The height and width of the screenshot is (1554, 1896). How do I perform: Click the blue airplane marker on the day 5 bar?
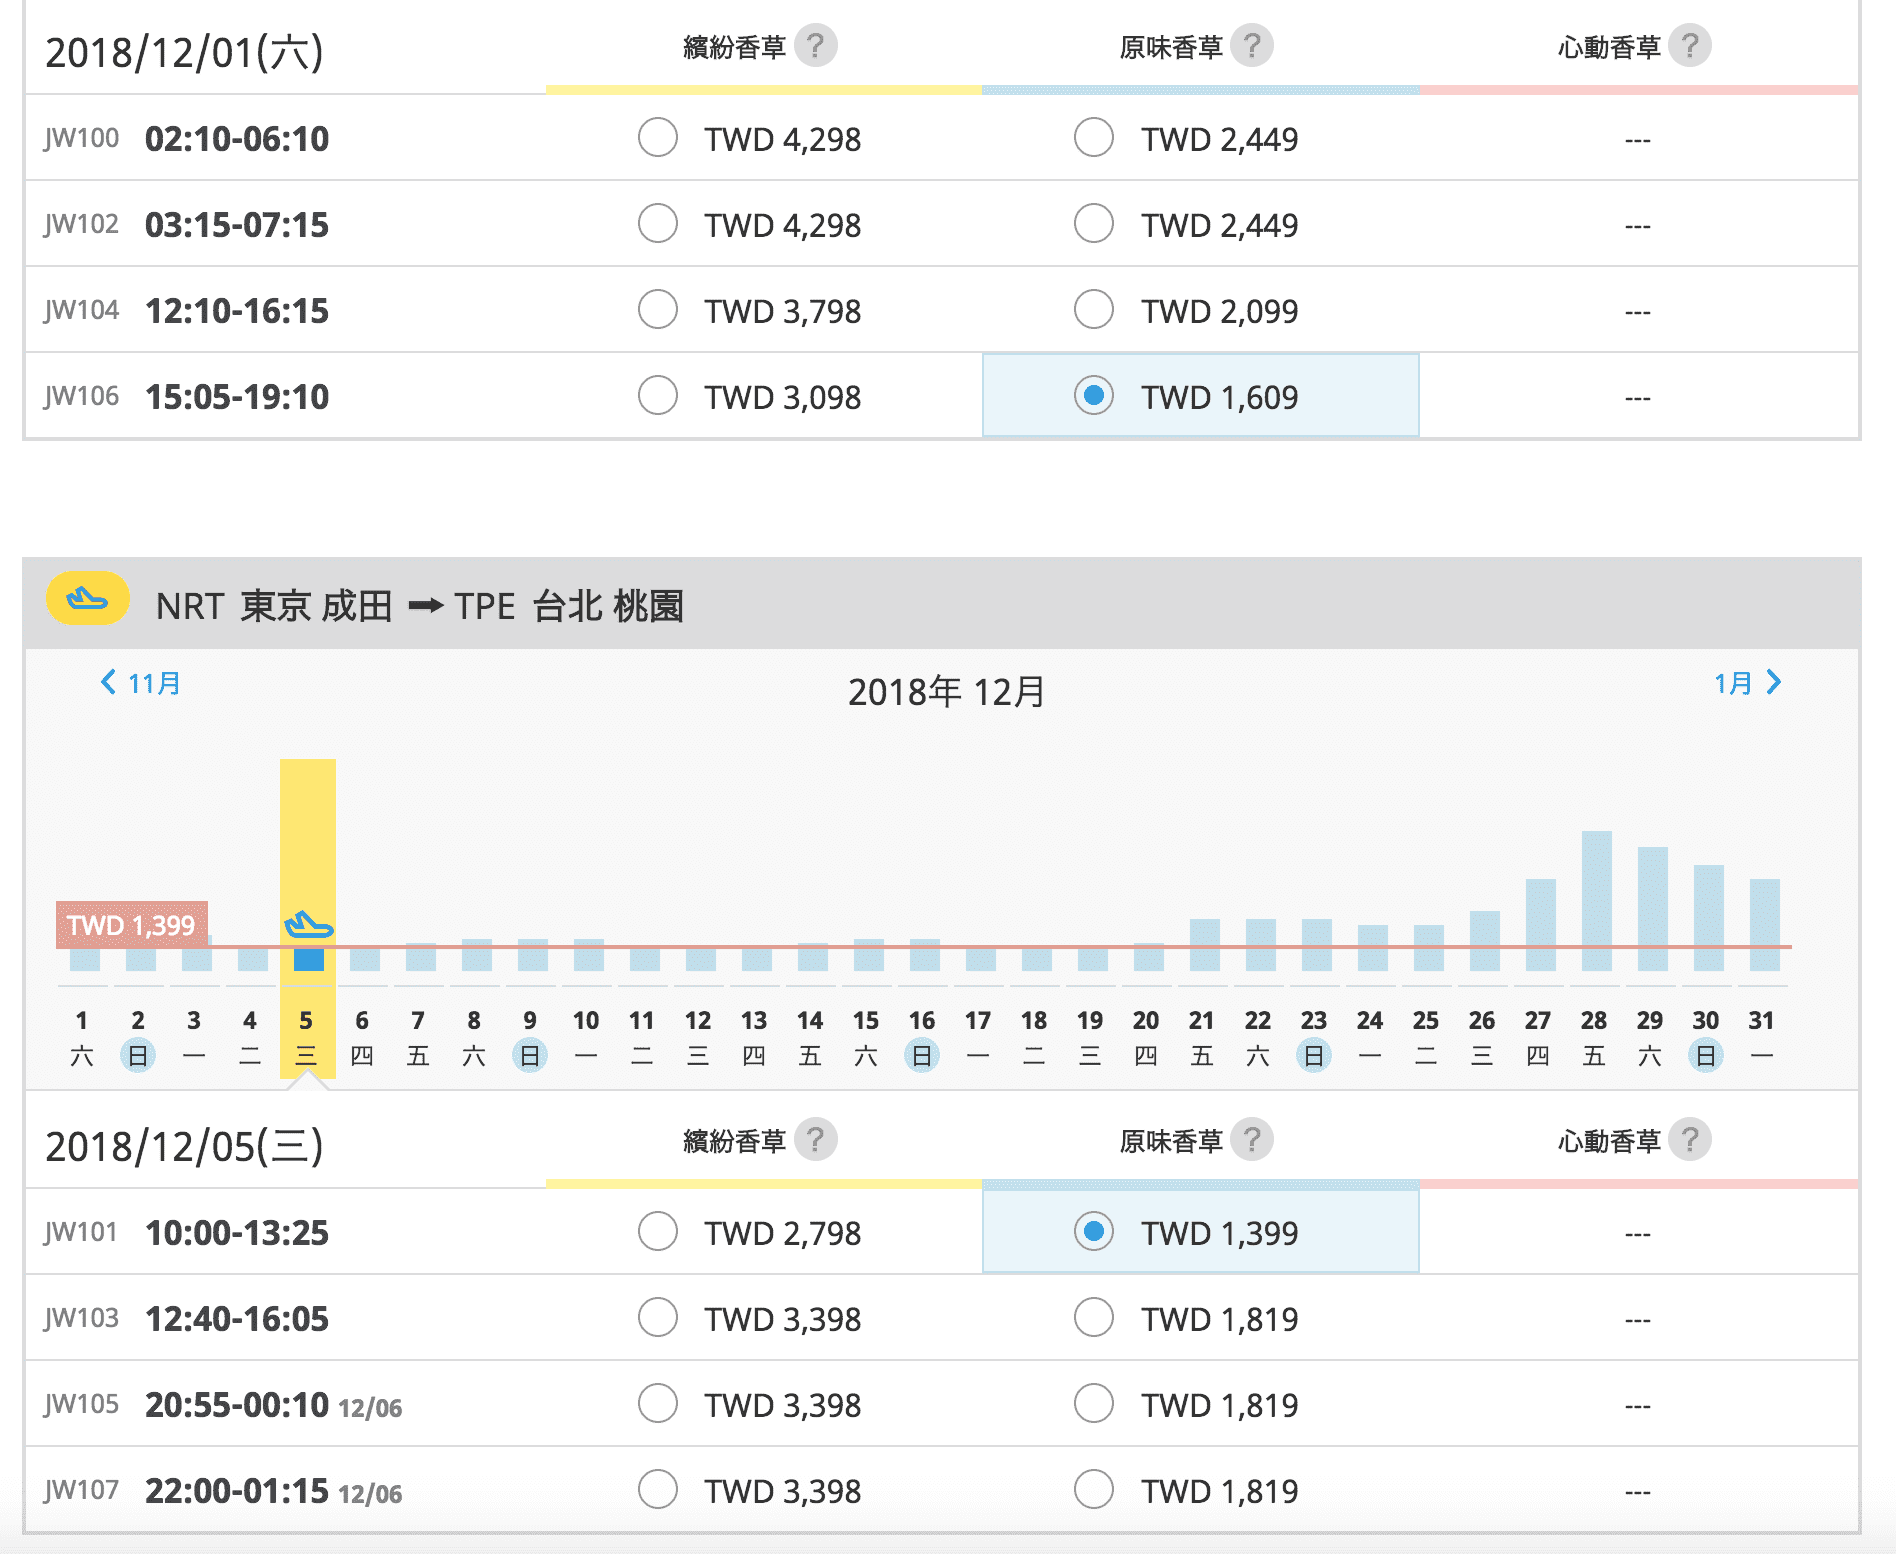308,925
